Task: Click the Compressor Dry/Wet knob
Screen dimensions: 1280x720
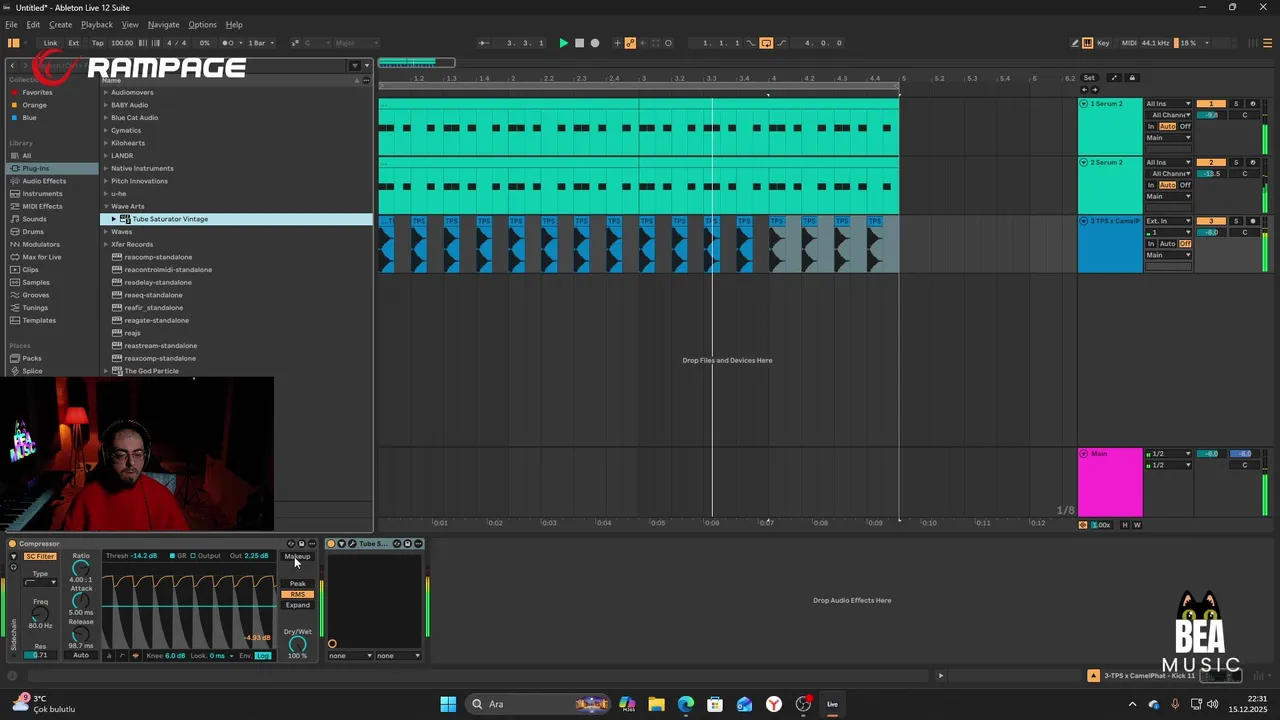Action: tap(298, 644)
